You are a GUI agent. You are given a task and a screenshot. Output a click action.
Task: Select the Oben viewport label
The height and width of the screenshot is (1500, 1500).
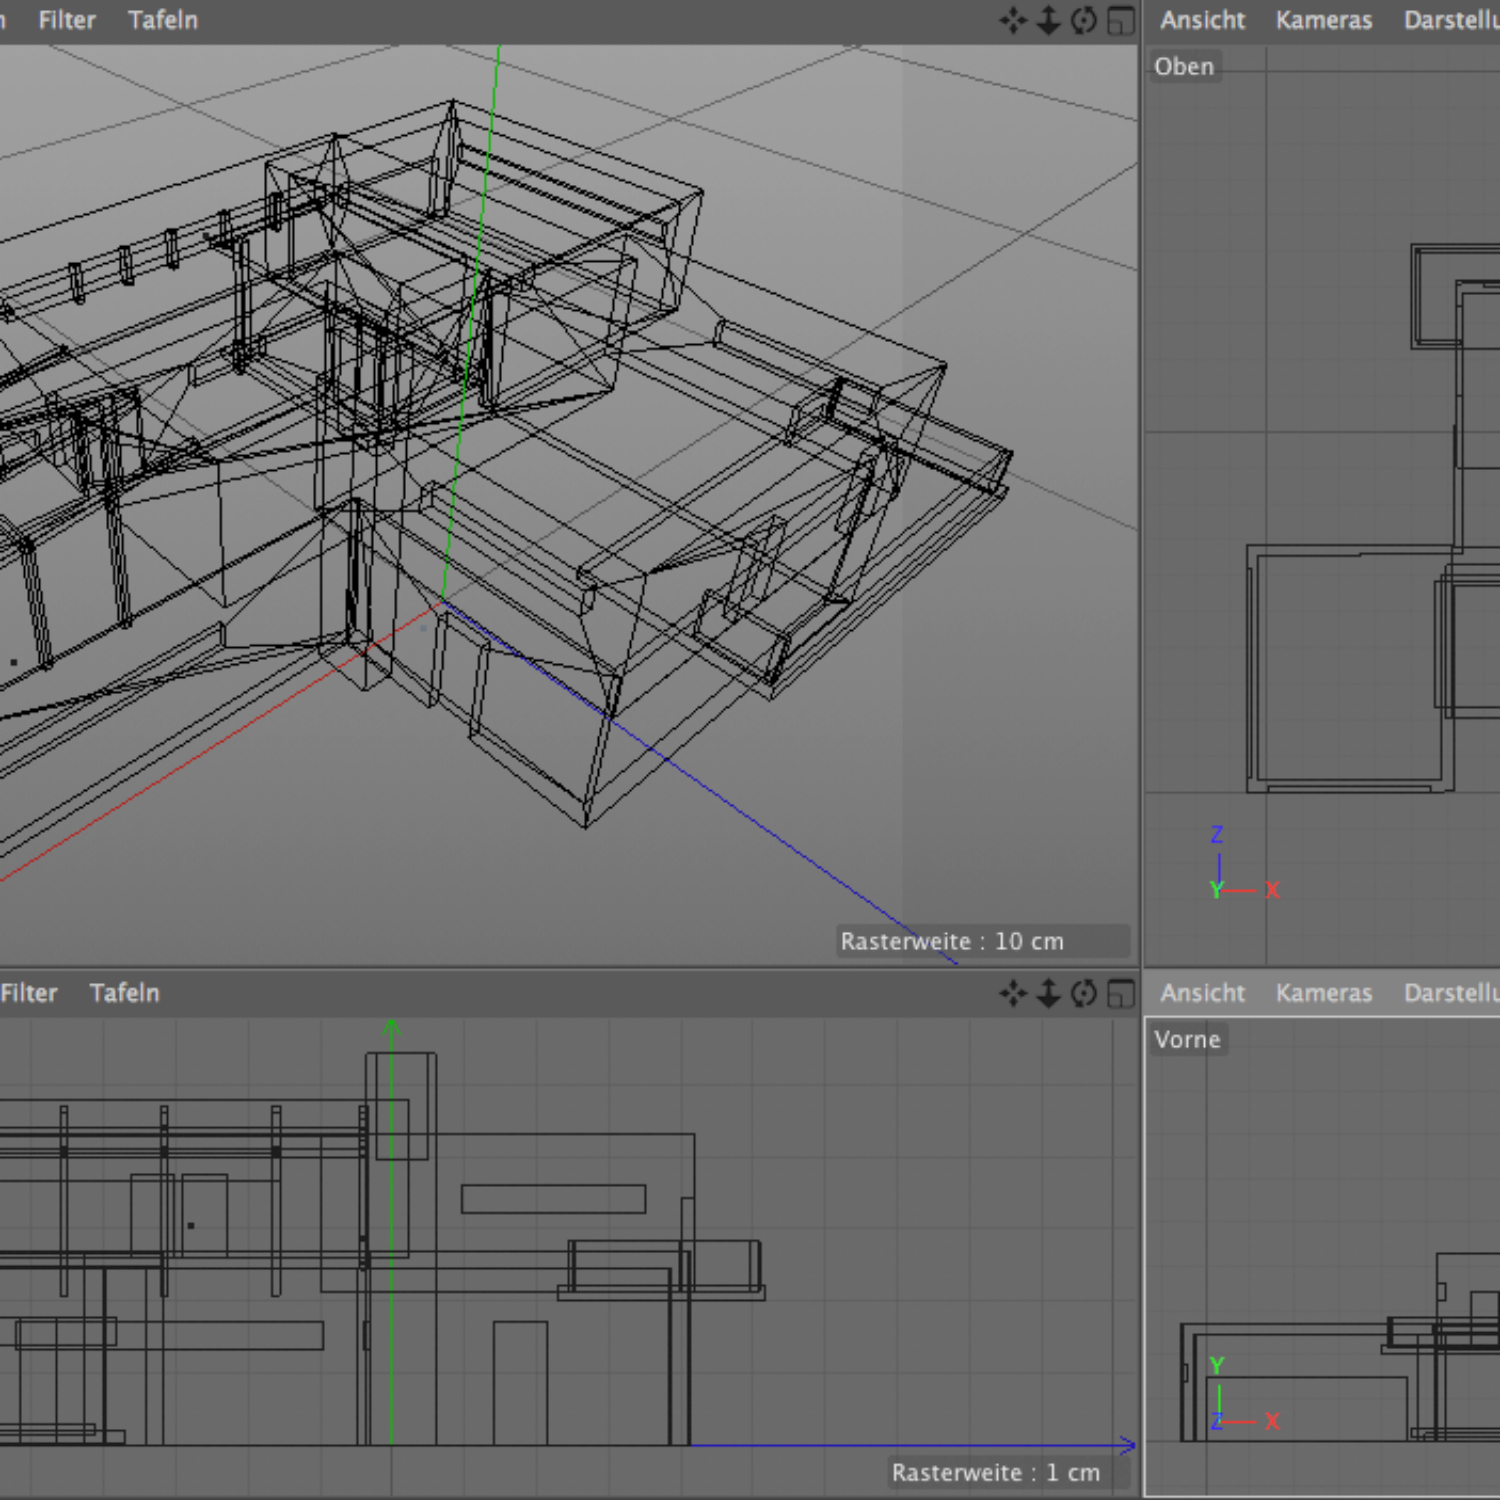coord(1184,67)
